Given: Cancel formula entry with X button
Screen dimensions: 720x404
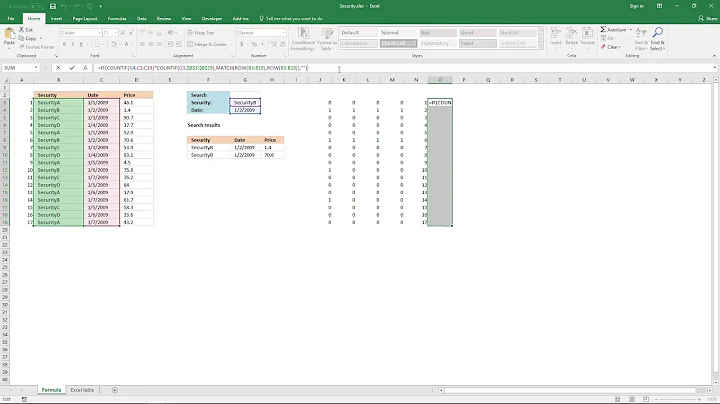Looking at the screenshot, I should click(58, 68).
